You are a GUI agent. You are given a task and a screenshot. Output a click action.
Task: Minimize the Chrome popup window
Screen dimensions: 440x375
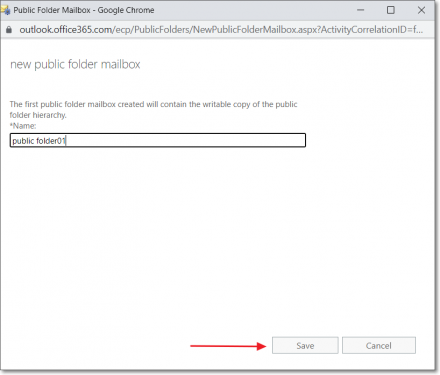pos(360,10)
